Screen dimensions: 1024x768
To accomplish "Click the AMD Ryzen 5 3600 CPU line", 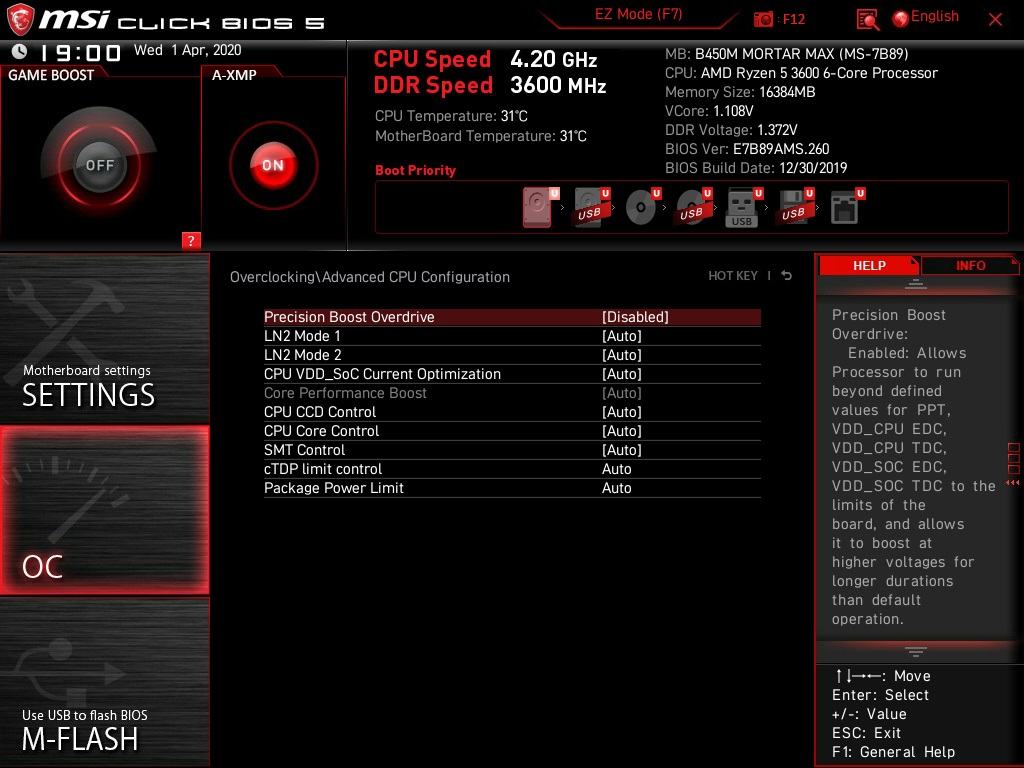I will [801, 73].
